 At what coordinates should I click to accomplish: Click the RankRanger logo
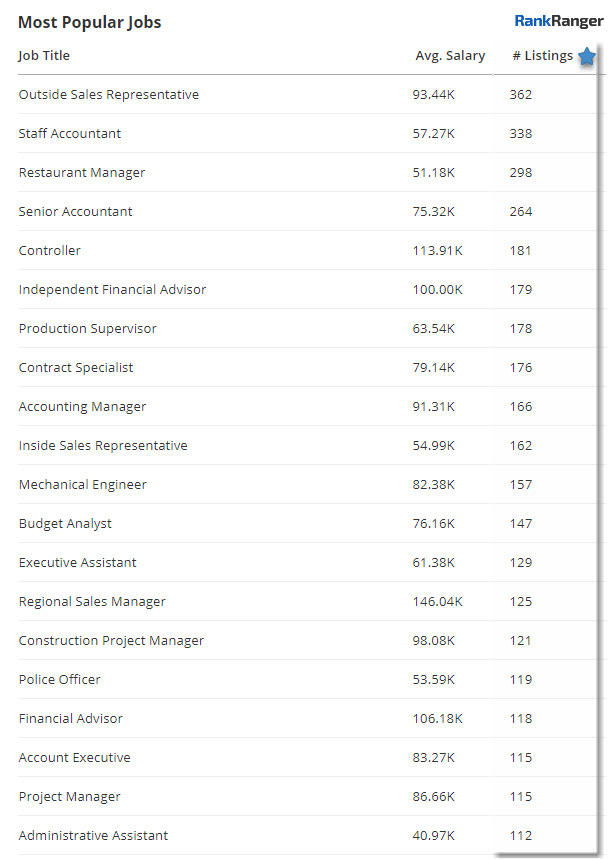coord(559,21)
